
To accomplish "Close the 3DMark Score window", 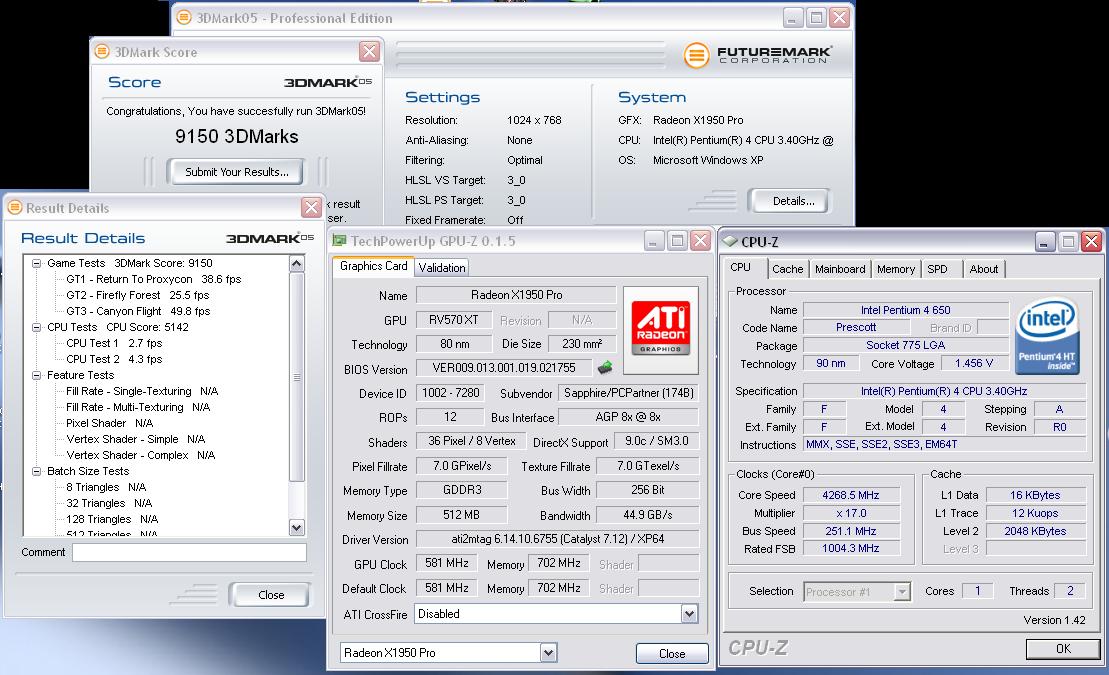I will (x=369, y=51).
